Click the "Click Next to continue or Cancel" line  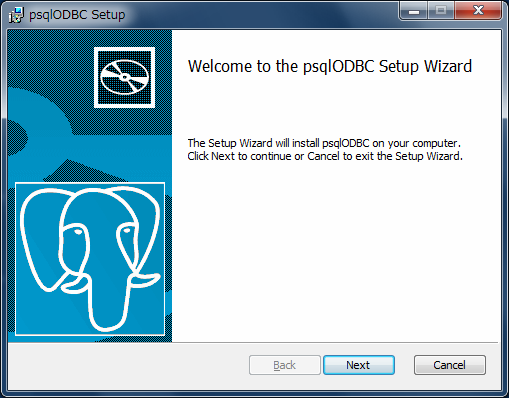[x=325, y=156]
